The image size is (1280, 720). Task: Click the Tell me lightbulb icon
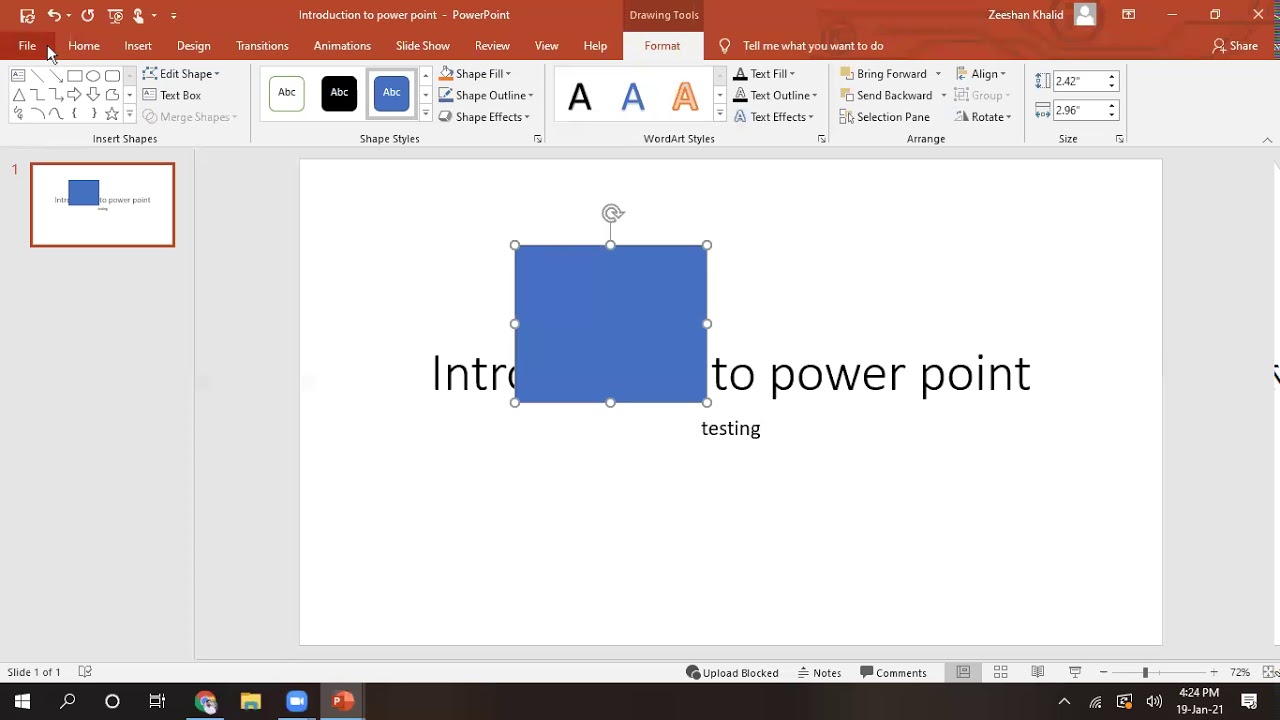tap(724, 46)
